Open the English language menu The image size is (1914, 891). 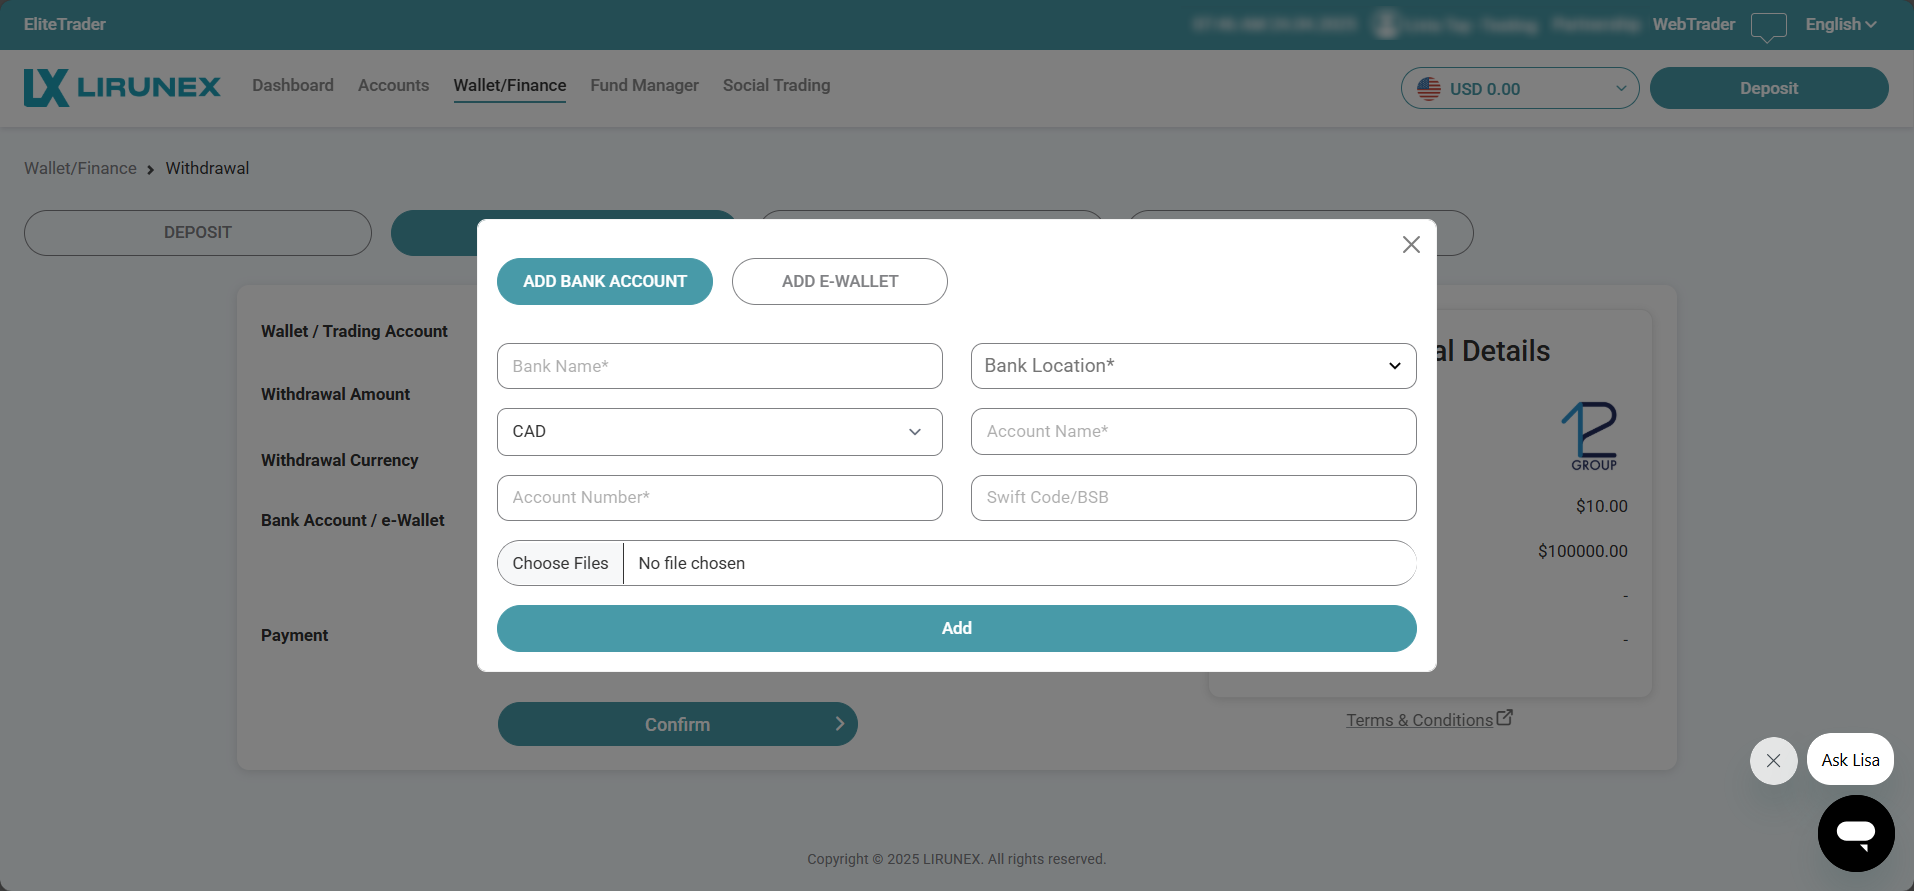(1840, 24)
